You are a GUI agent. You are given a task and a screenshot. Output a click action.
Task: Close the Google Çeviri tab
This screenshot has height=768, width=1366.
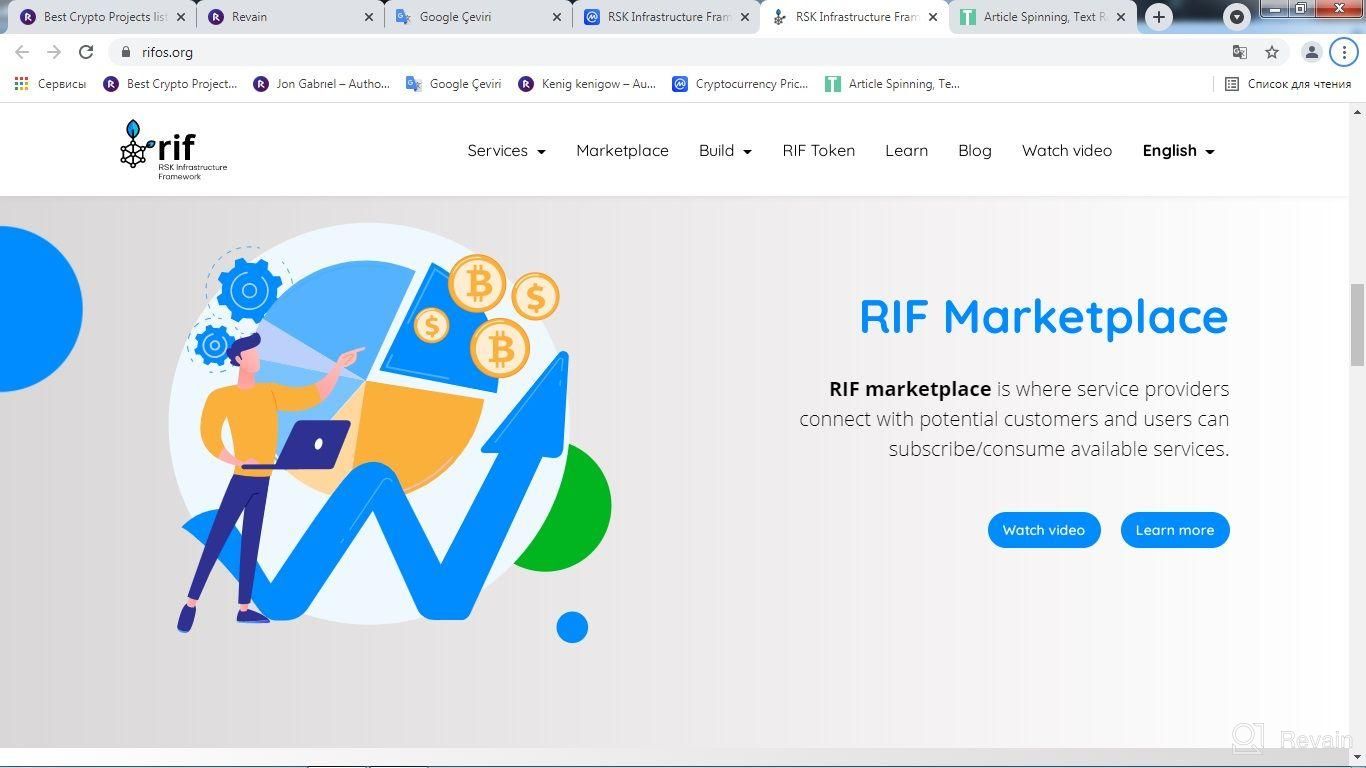(x=556, y=17)
